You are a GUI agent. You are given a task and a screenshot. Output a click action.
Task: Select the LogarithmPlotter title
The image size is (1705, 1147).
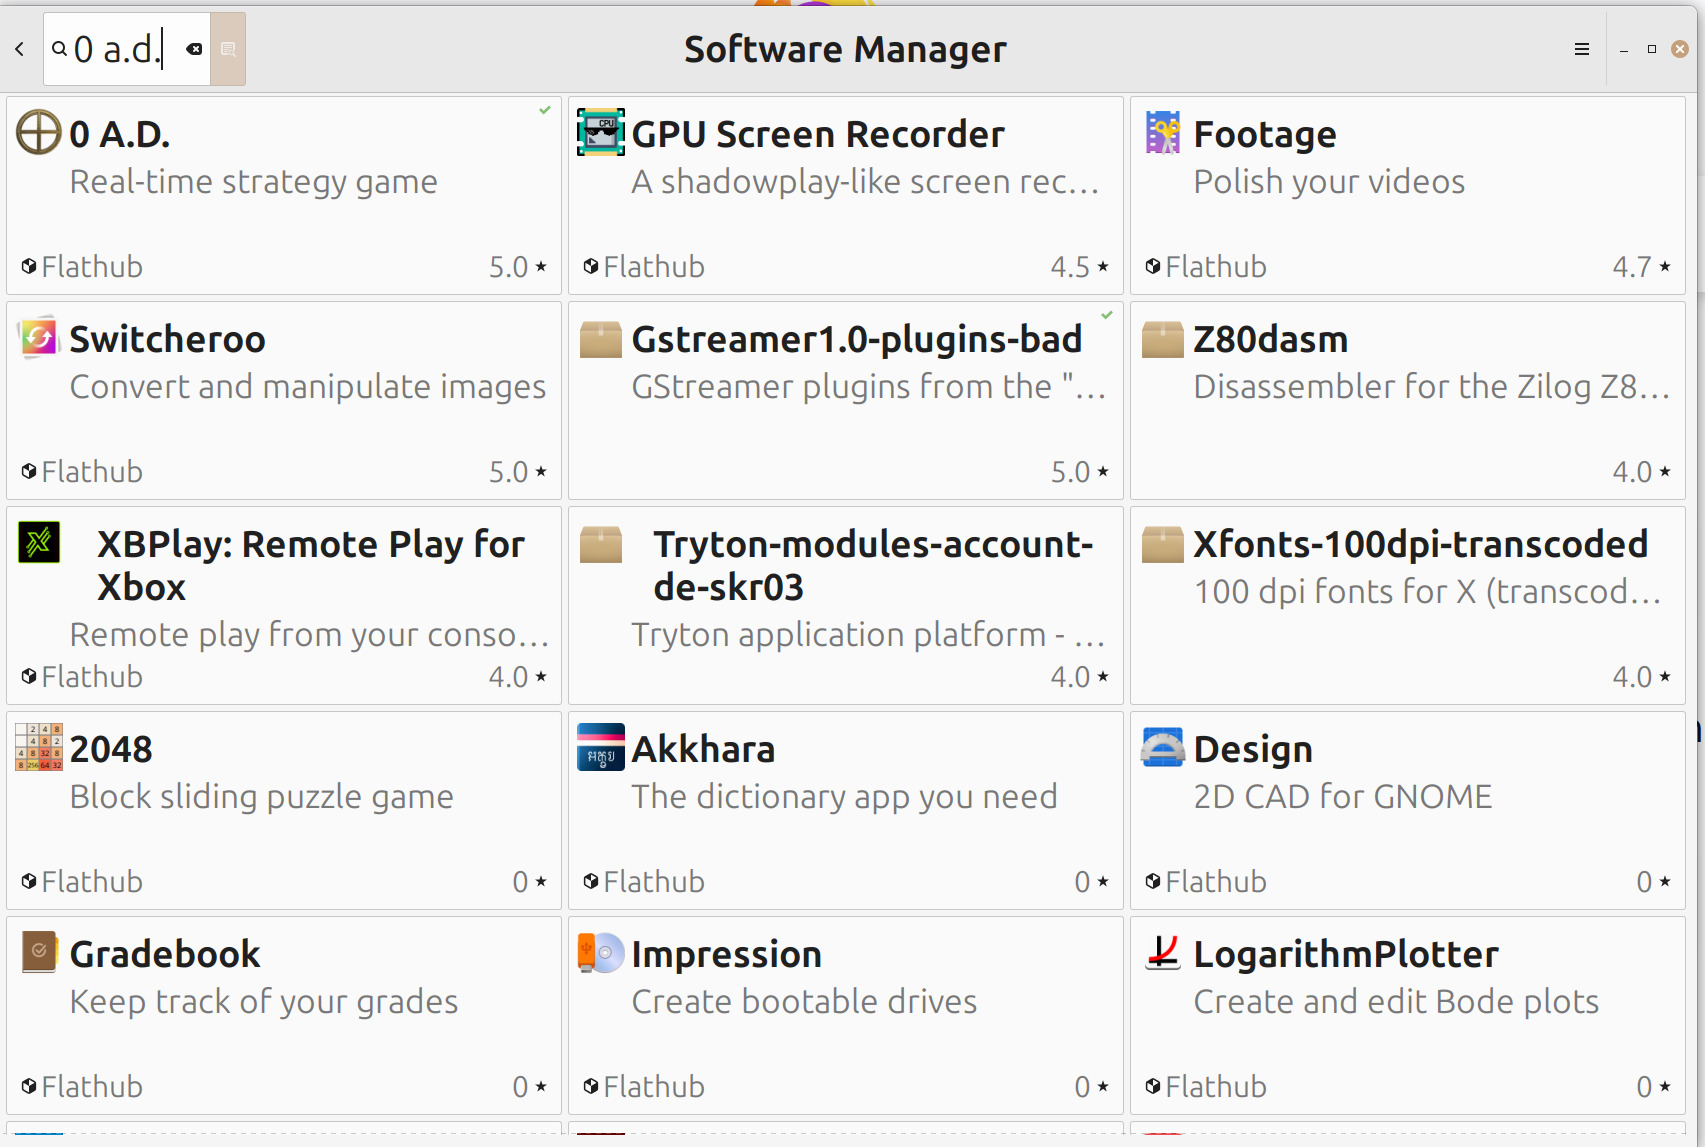[x=1346, y=954]
